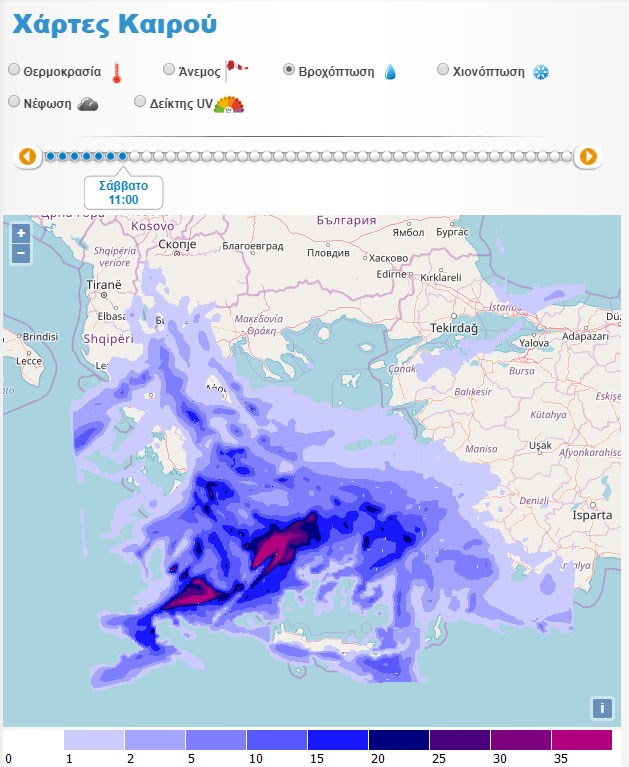Click the 25 mm dark purple legend swatch
Viewport: 629px width, 767px height.
[x=460, y=740]
